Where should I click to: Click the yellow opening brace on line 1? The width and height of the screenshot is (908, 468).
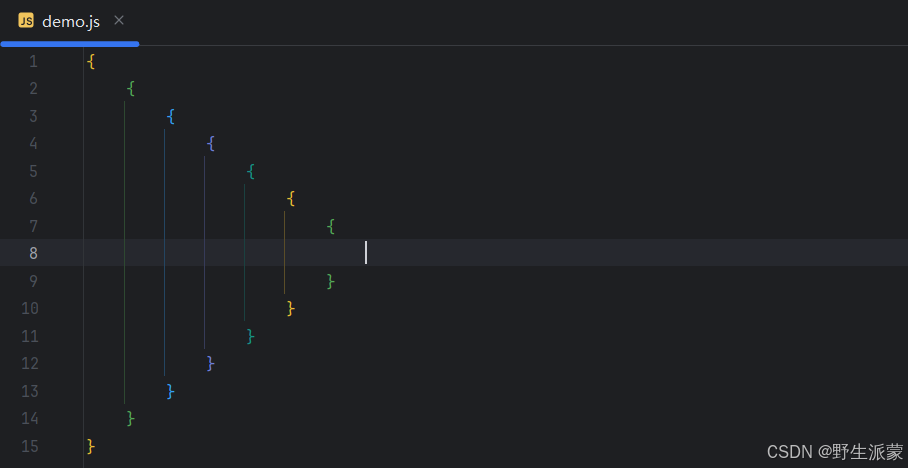tap(91, 61)
